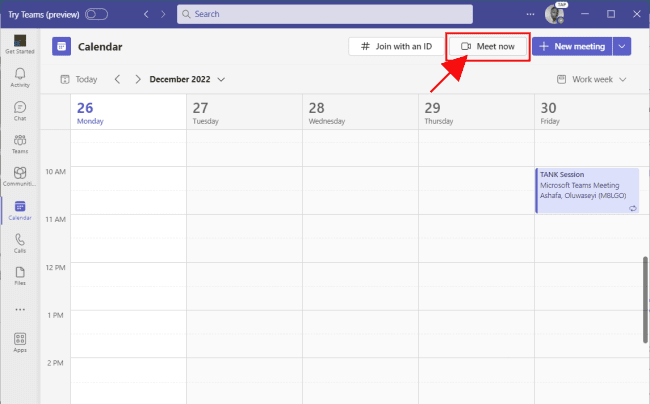Expand the December 2022 month picker

click(187, 79)
